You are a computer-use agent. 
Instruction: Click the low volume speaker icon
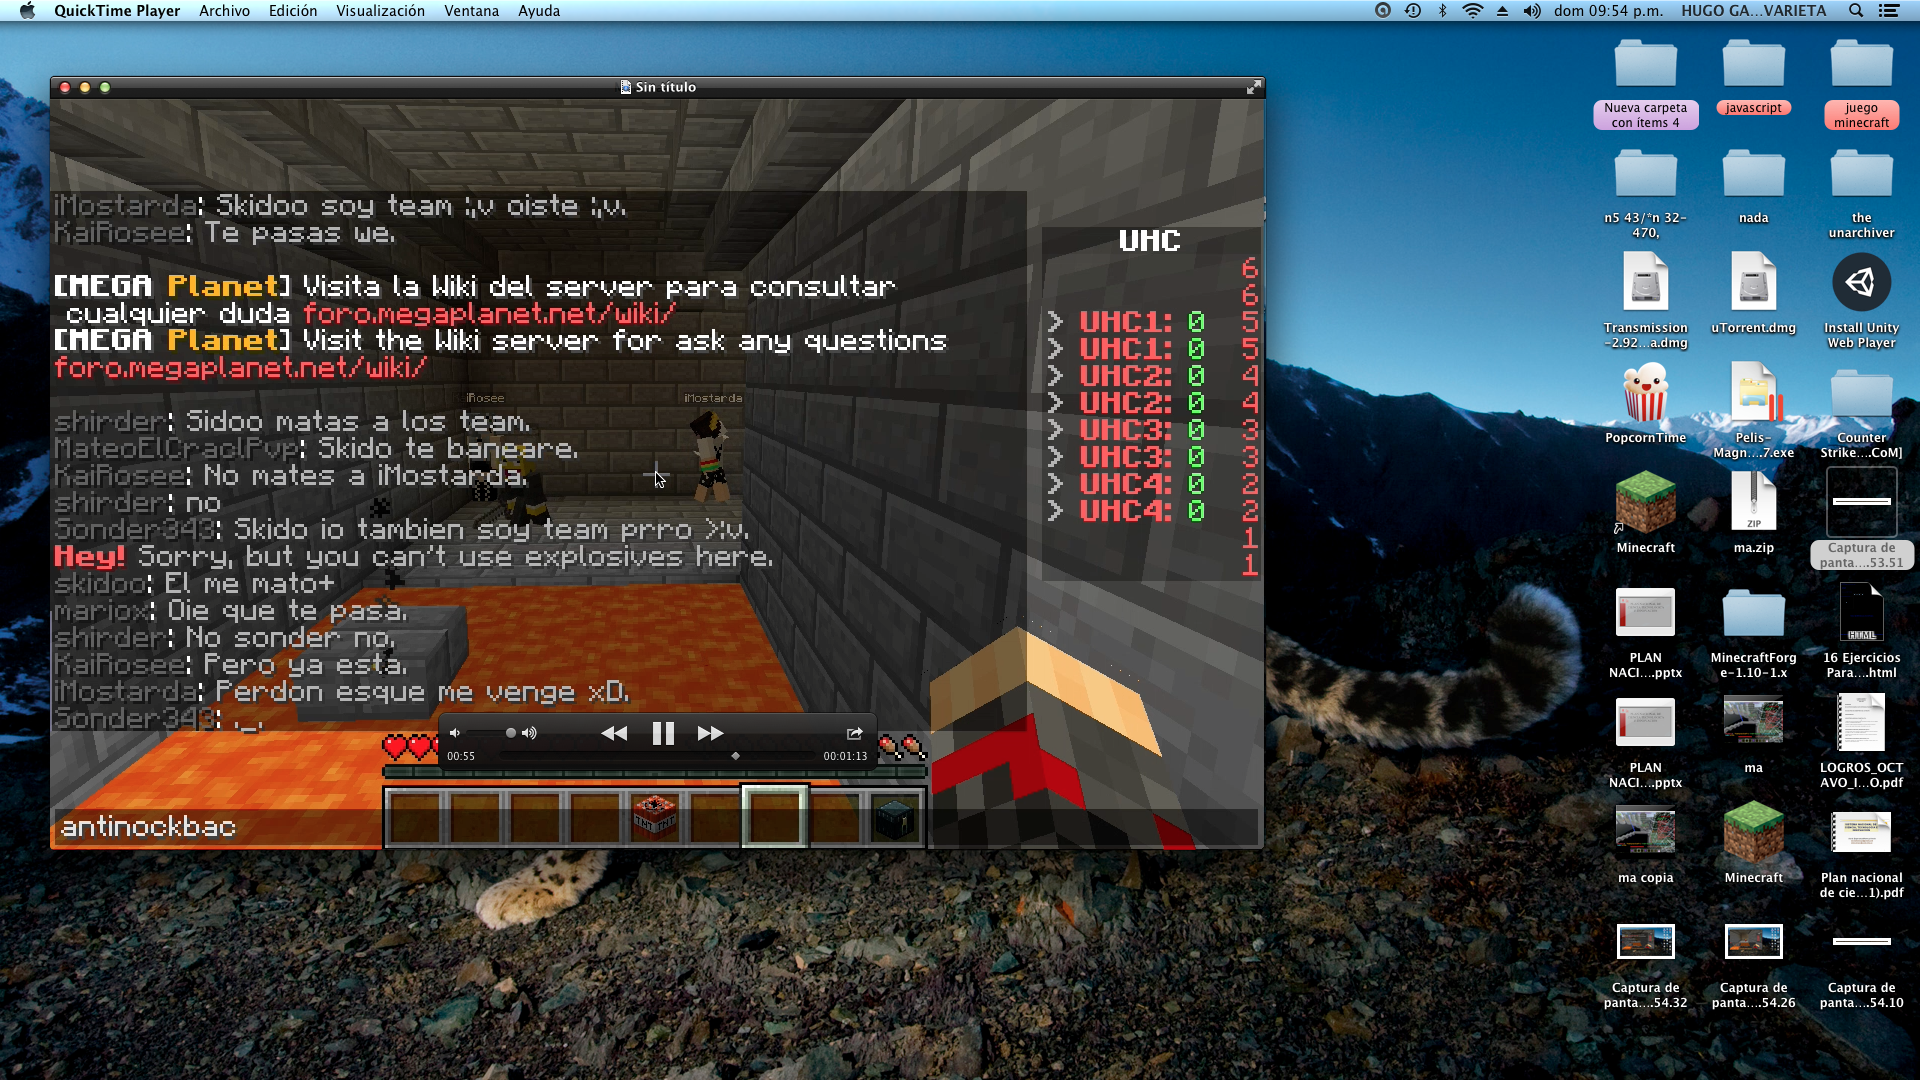click(x=455, y=733)
